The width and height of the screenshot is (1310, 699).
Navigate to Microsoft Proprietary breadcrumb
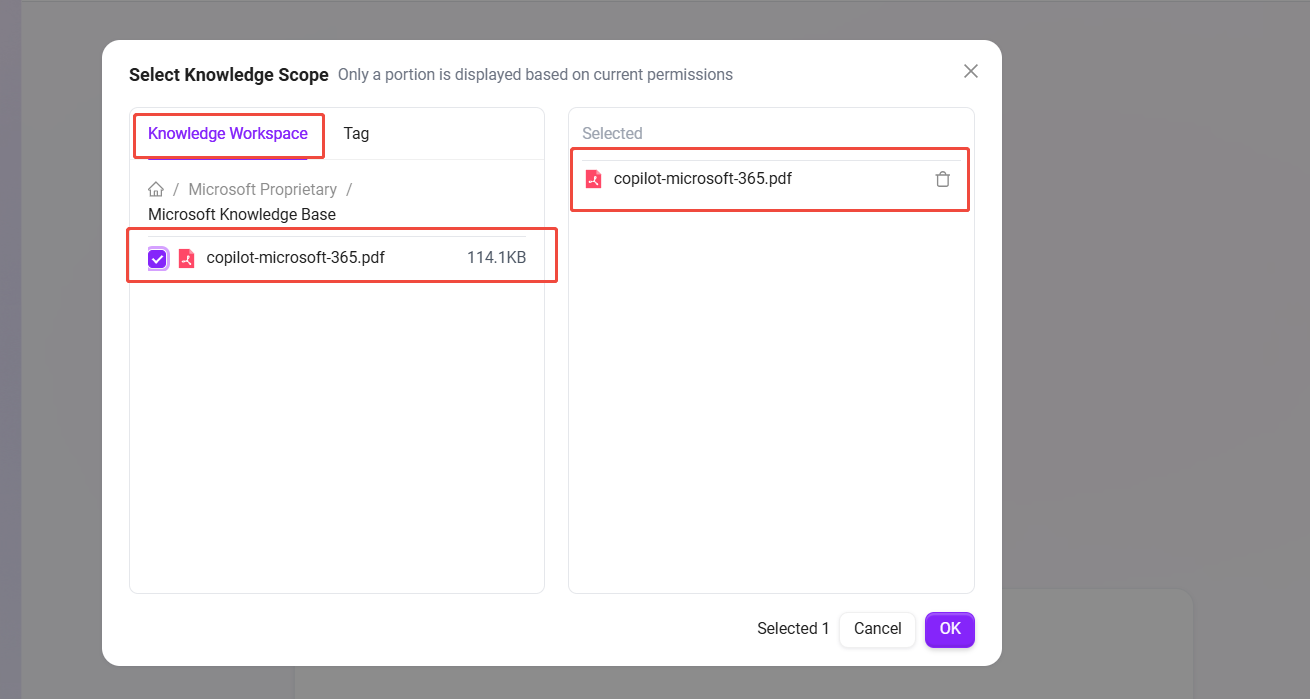[262, 189]
